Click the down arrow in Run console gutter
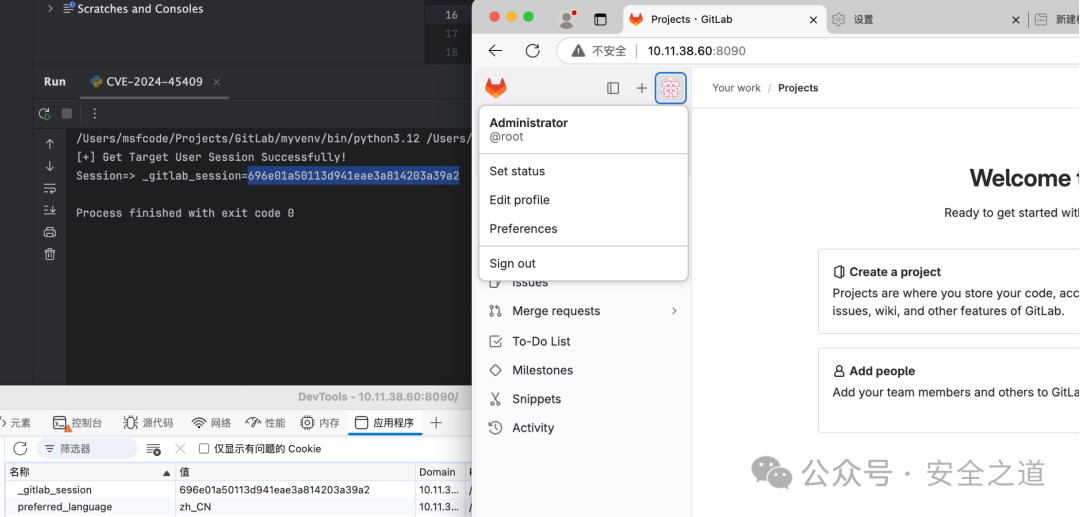The width and height of the screenshot is (1080, 517). [x=50, y=166]
